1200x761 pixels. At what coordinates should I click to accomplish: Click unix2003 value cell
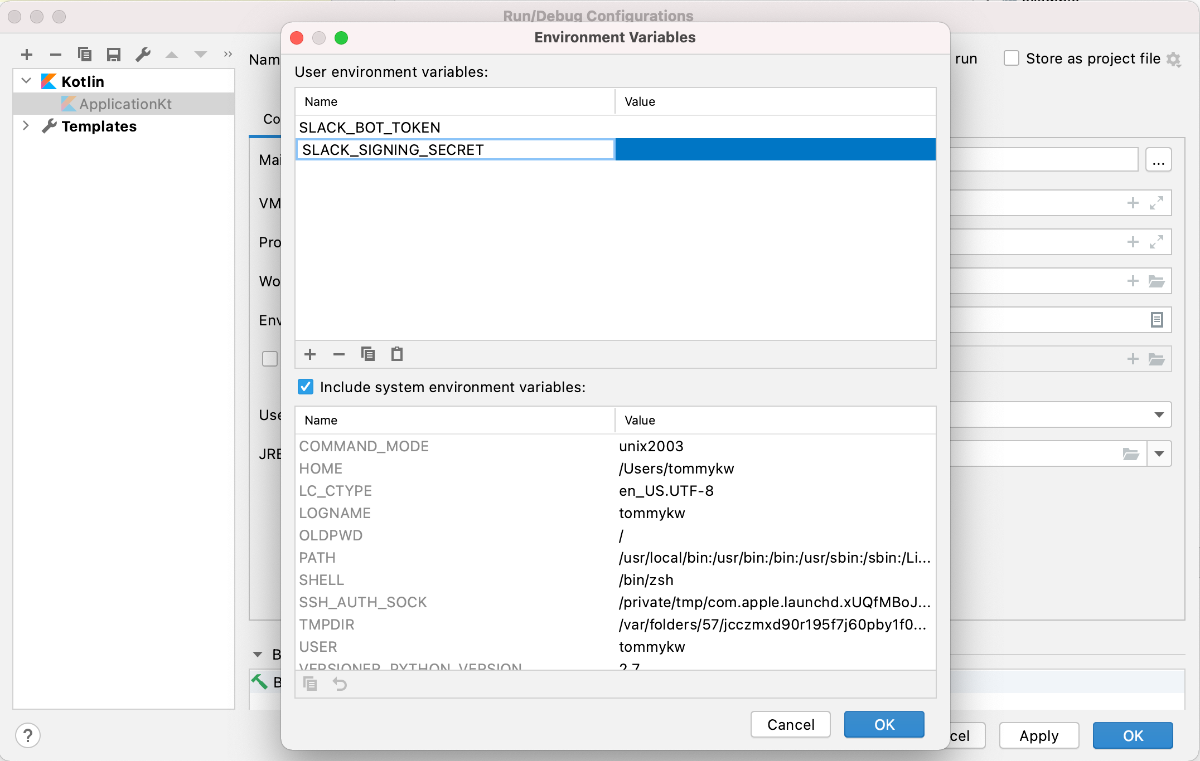(775, 446)
